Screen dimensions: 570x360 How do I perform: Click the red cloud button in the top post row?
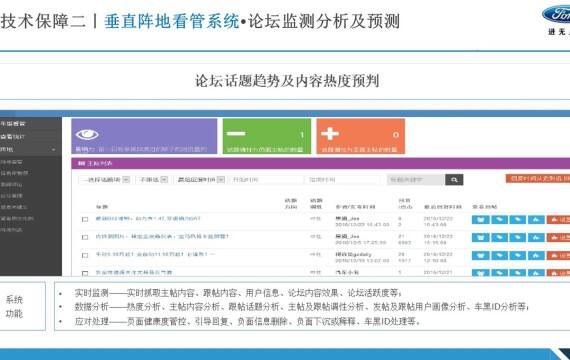[558, 220]
